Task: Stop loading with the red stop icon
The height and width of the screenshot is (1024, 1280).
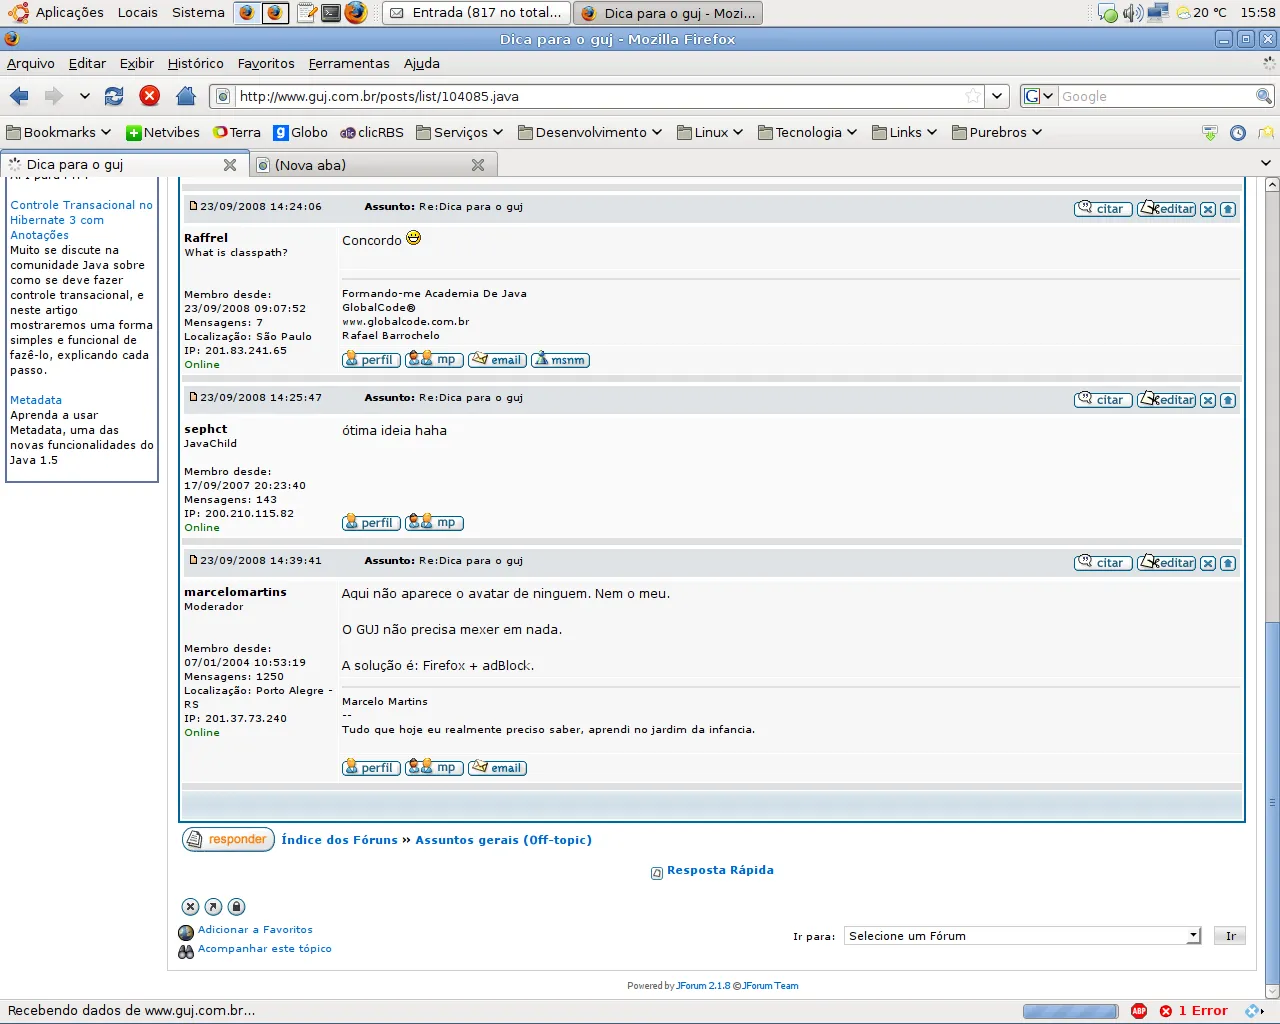Action: point(150,96)
